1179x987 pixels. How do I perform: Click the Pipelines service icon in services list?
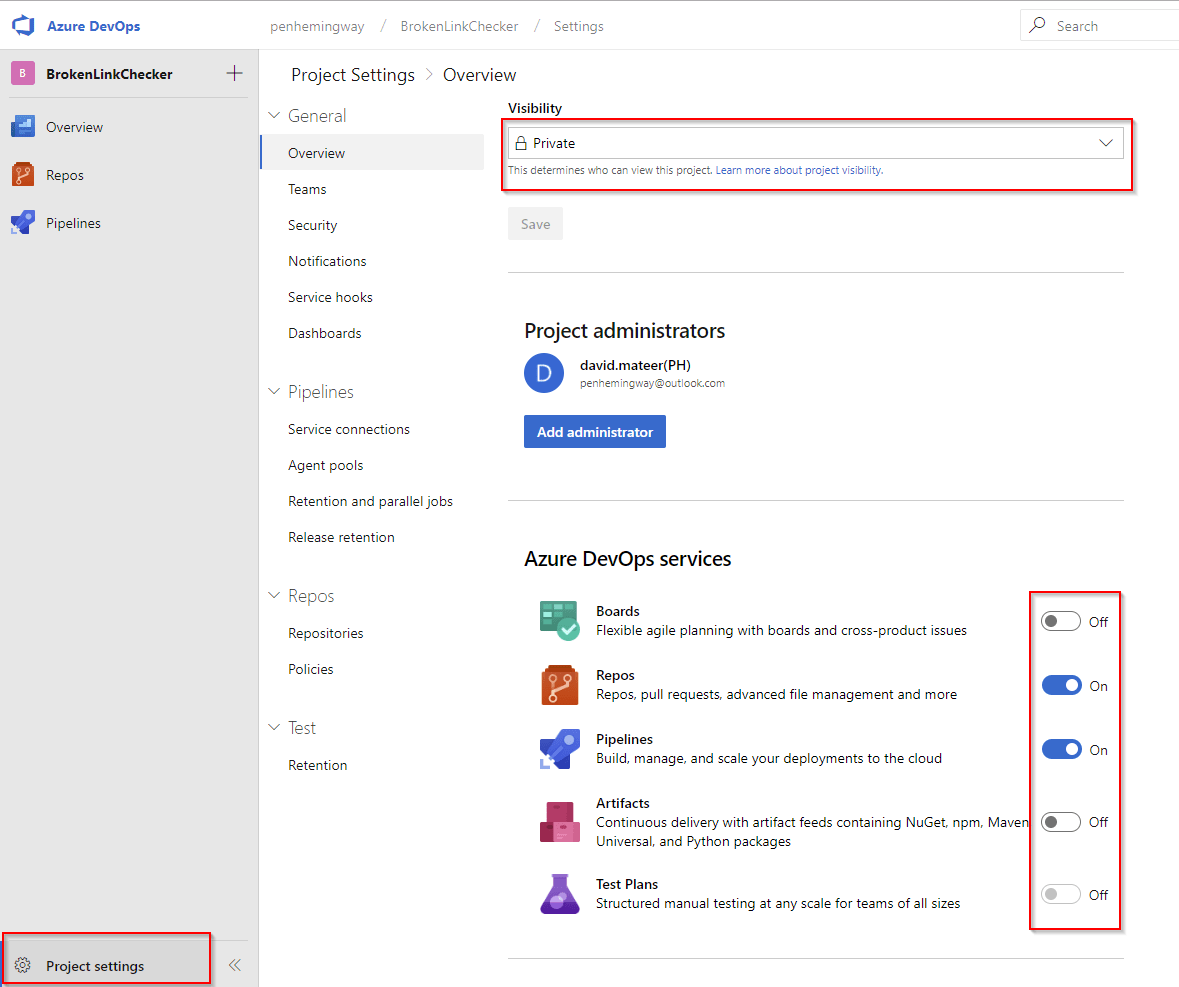(559, 749)
